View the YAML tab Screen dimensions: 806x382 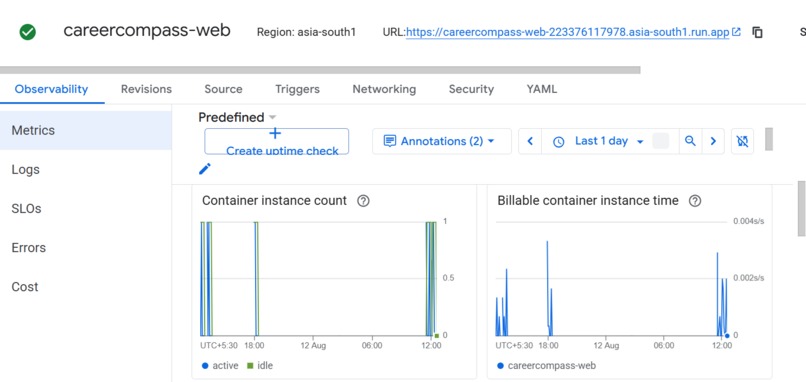tap(541, 89)
